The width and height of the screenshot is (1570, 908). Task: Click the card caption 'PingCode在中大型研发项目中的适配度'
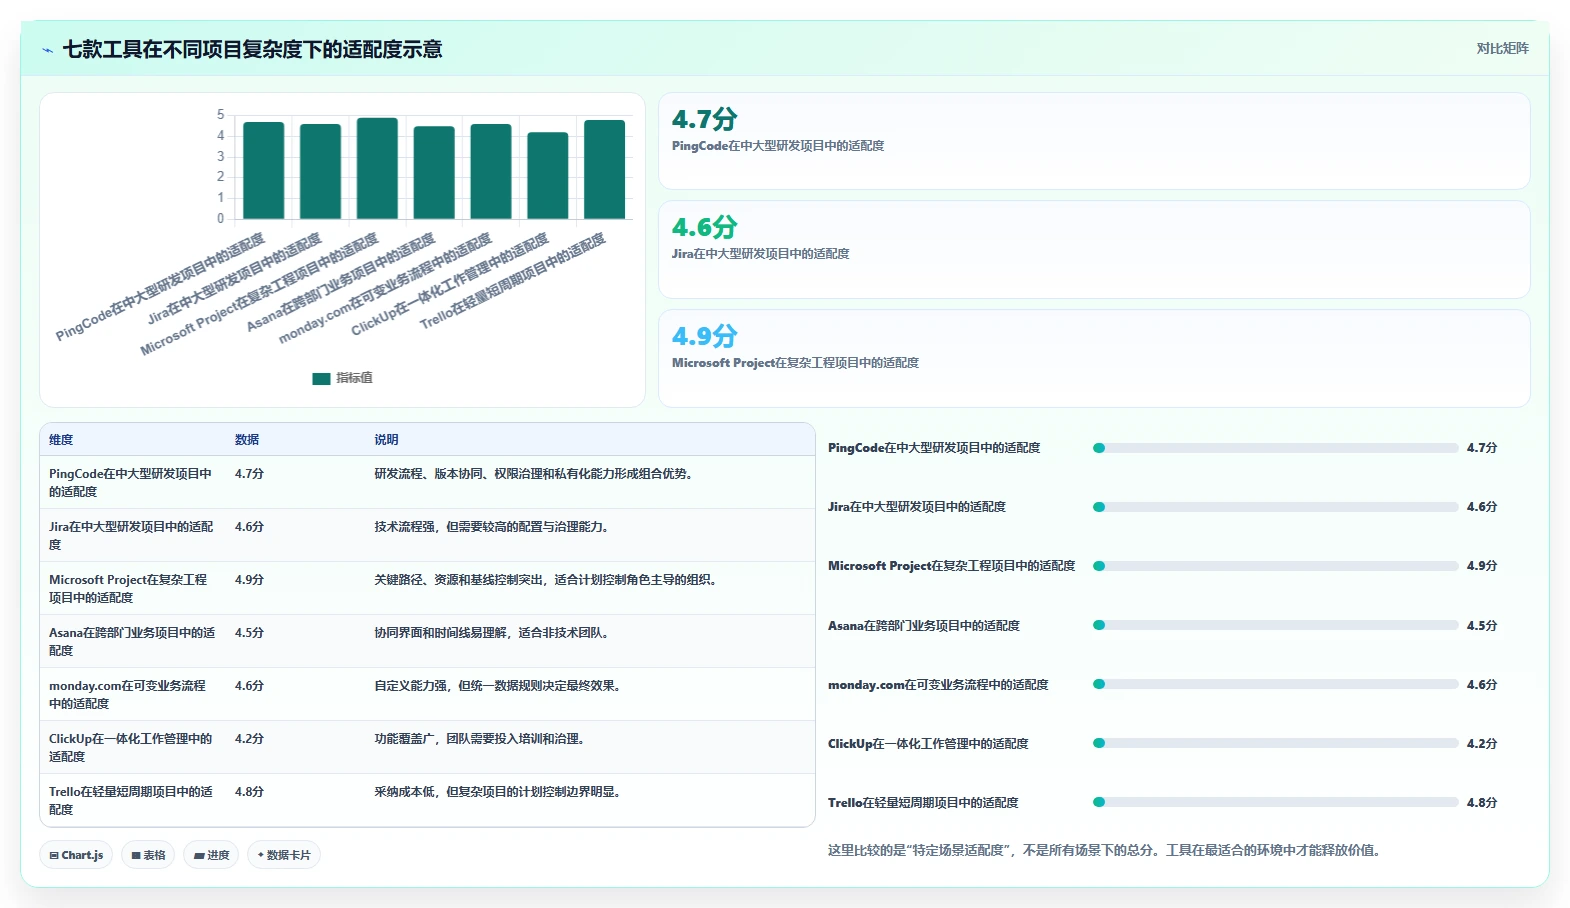(778, 146)
